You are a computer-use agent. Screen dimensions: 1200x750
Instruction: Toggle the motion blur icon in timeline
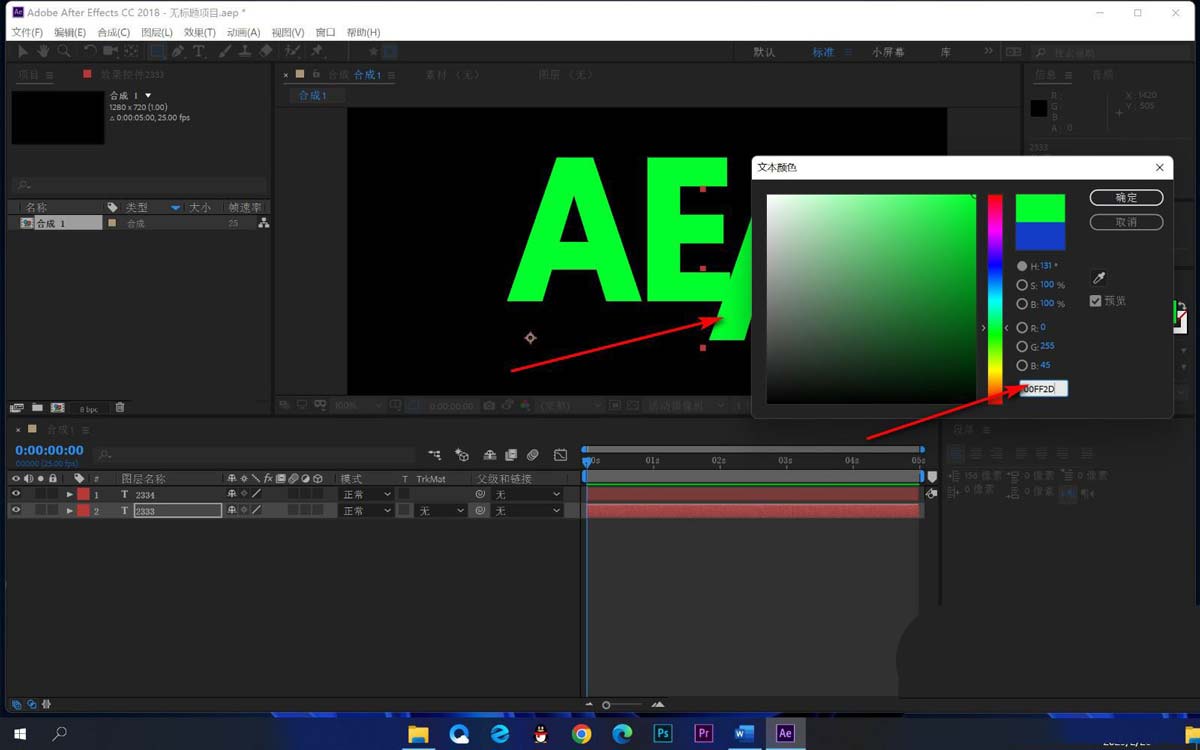533,455
